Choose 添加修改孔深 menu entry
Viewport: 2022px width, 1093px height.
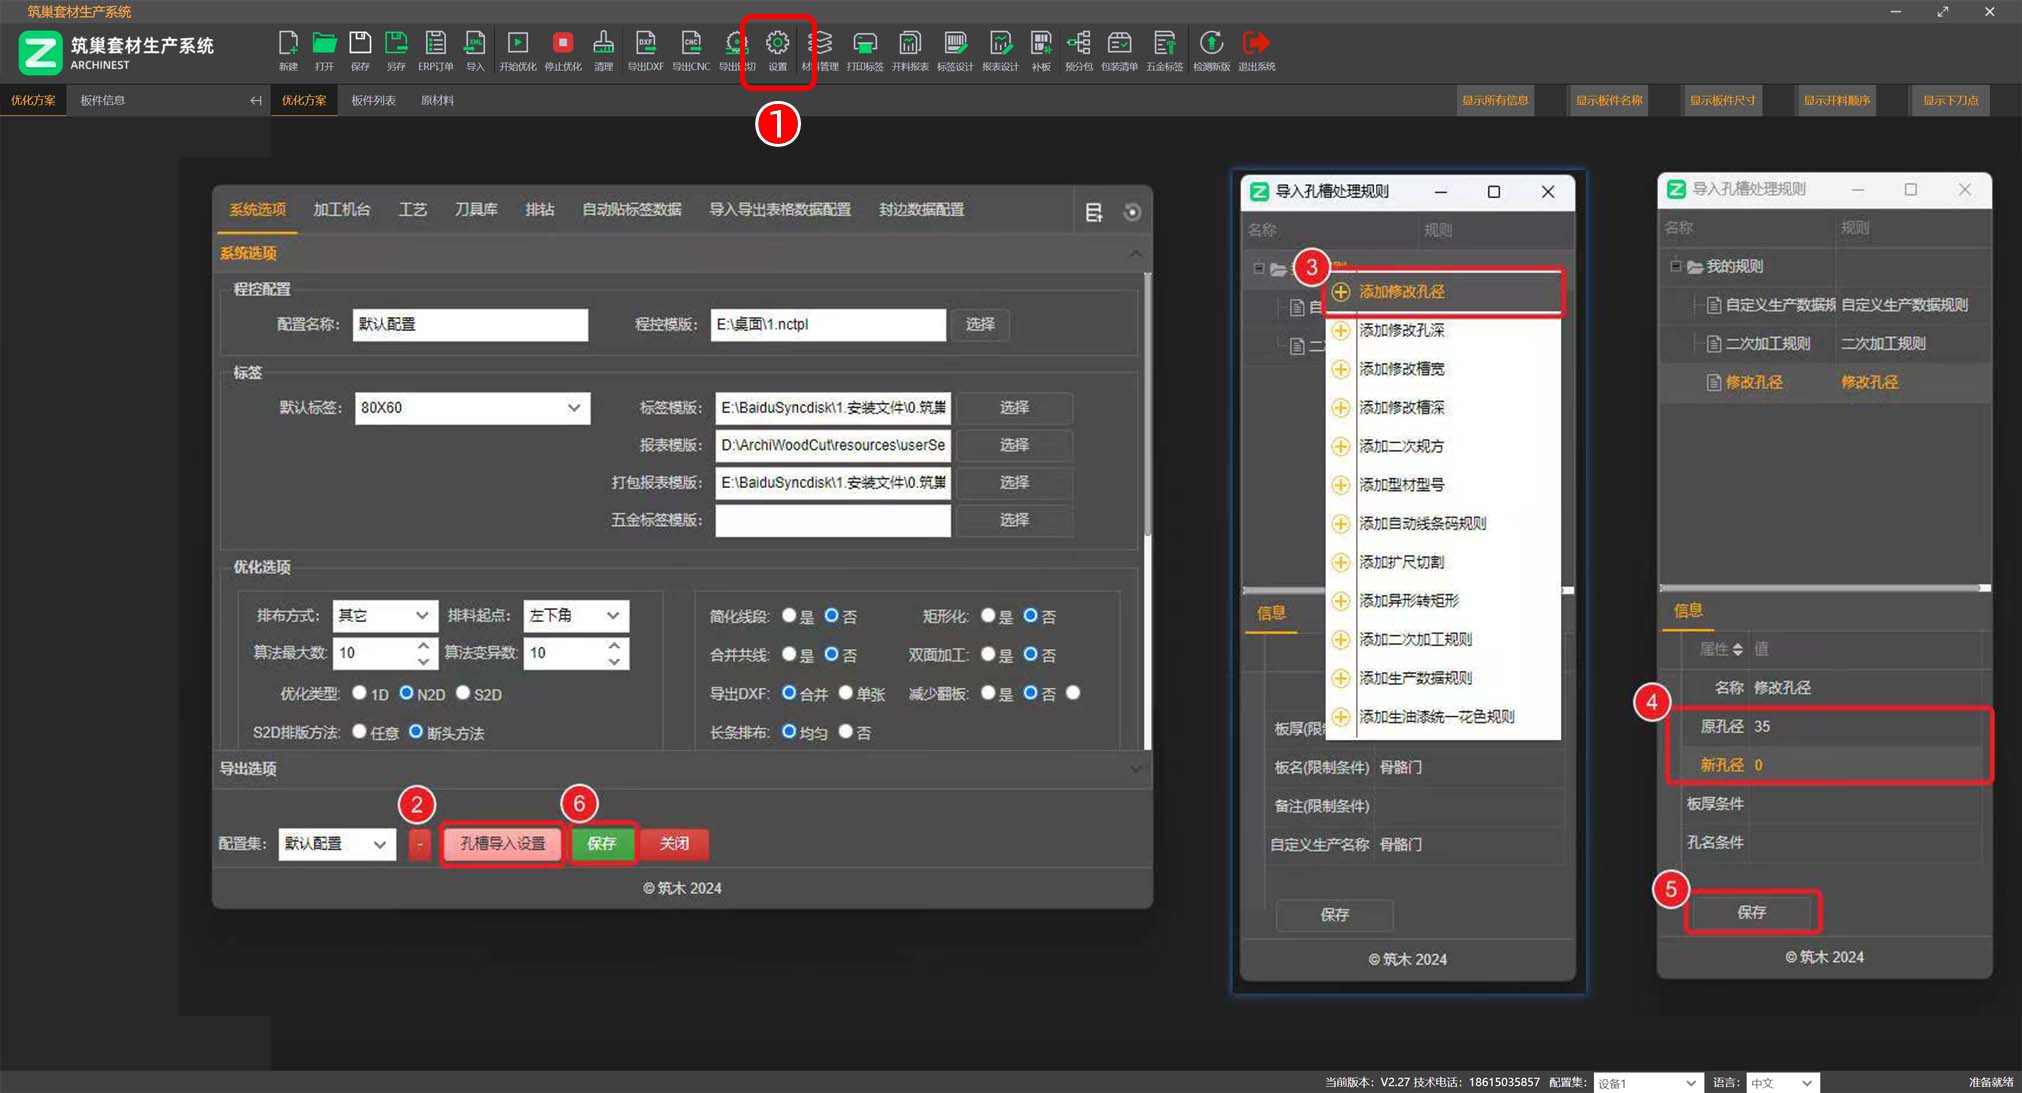point(1401,330)
